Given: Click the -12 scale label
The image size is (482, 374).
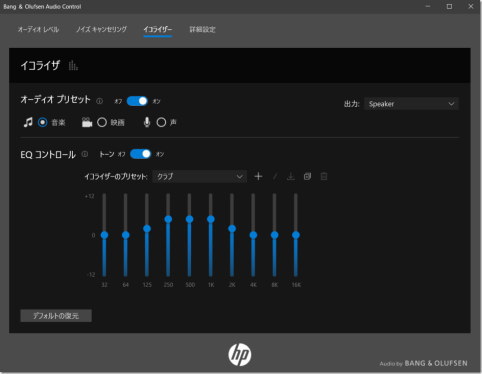Looking at the screenshot, I should click(x=91, y=274).
